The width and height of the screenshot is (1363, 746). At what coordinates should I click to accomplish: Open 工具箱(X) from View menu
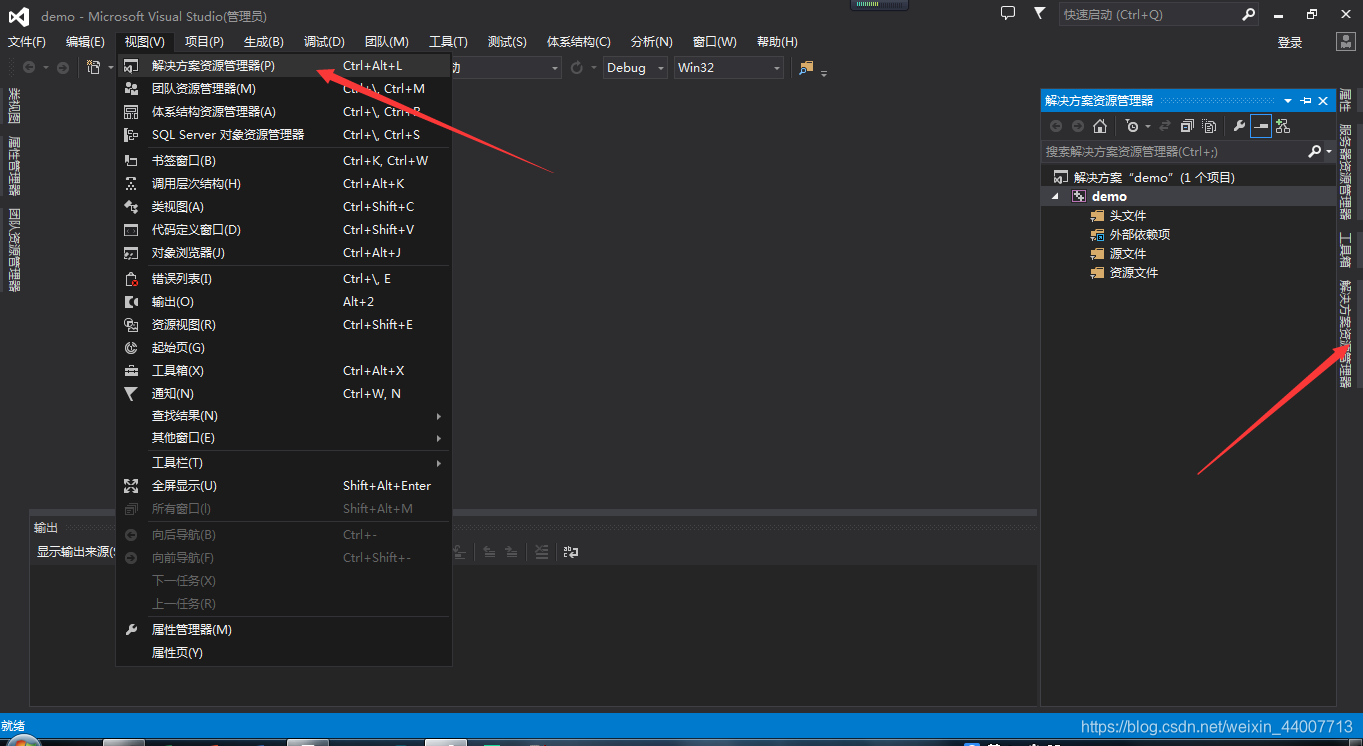point(284,370)
